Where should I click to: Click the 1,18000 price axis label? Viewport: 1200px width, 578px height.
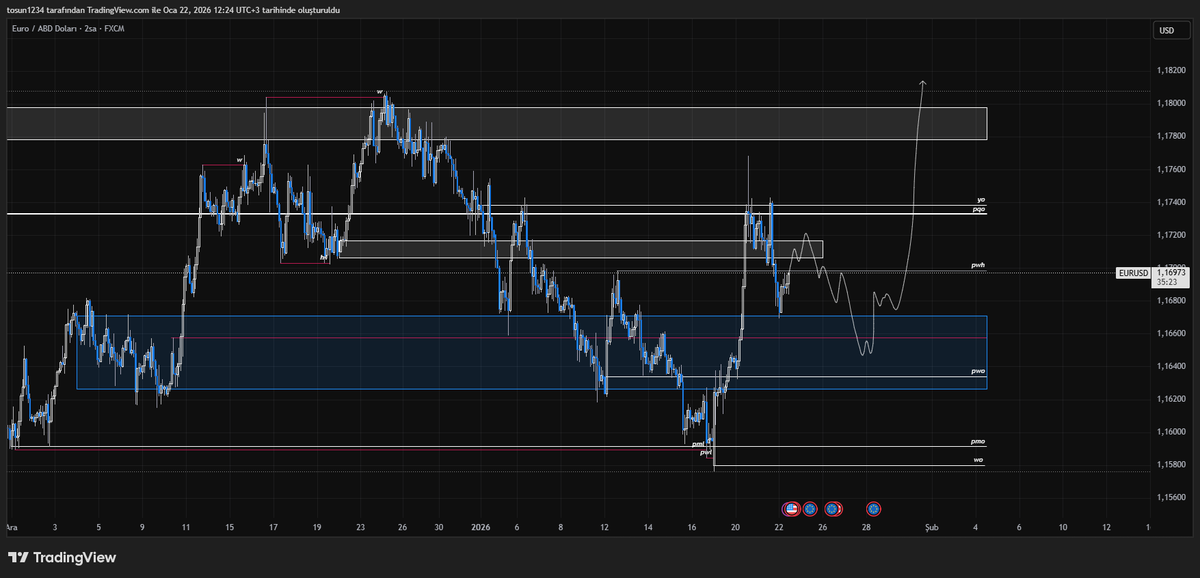click(x=1171, y=104)
